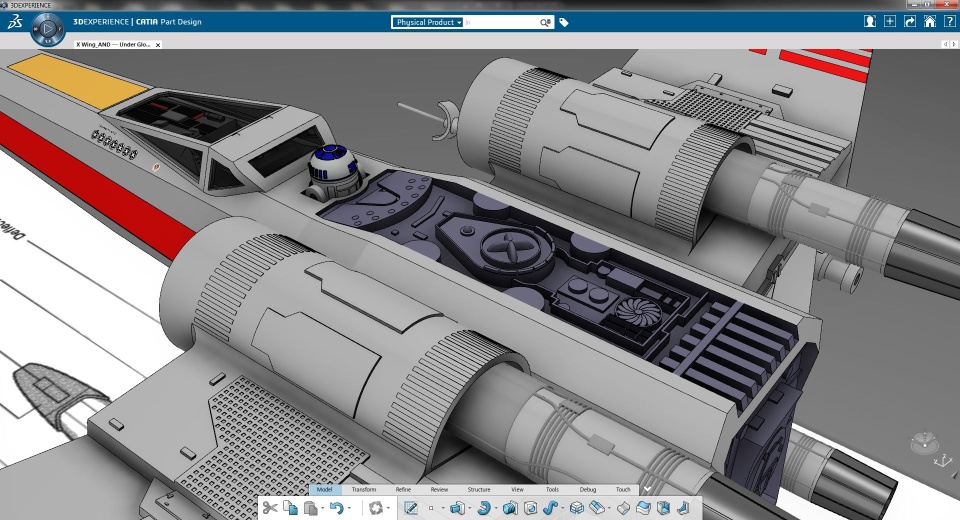The width and height of the screenshot is (960, 520).
Task: Switch to the Touch tab
Action: pyautogui.click(x=623, y=489)
